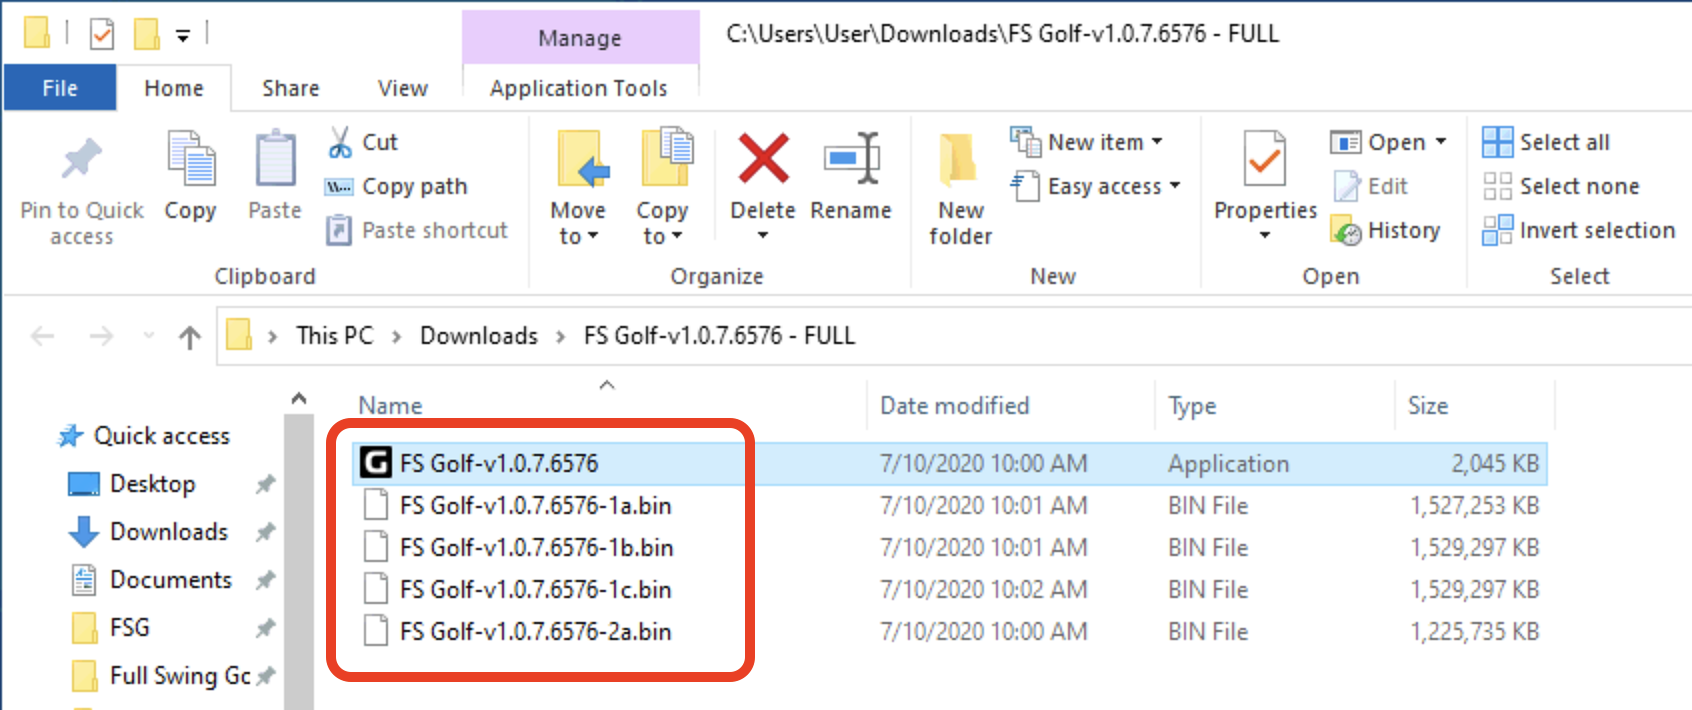
Task: Click the Copy path icon
Action: point(339,187)
